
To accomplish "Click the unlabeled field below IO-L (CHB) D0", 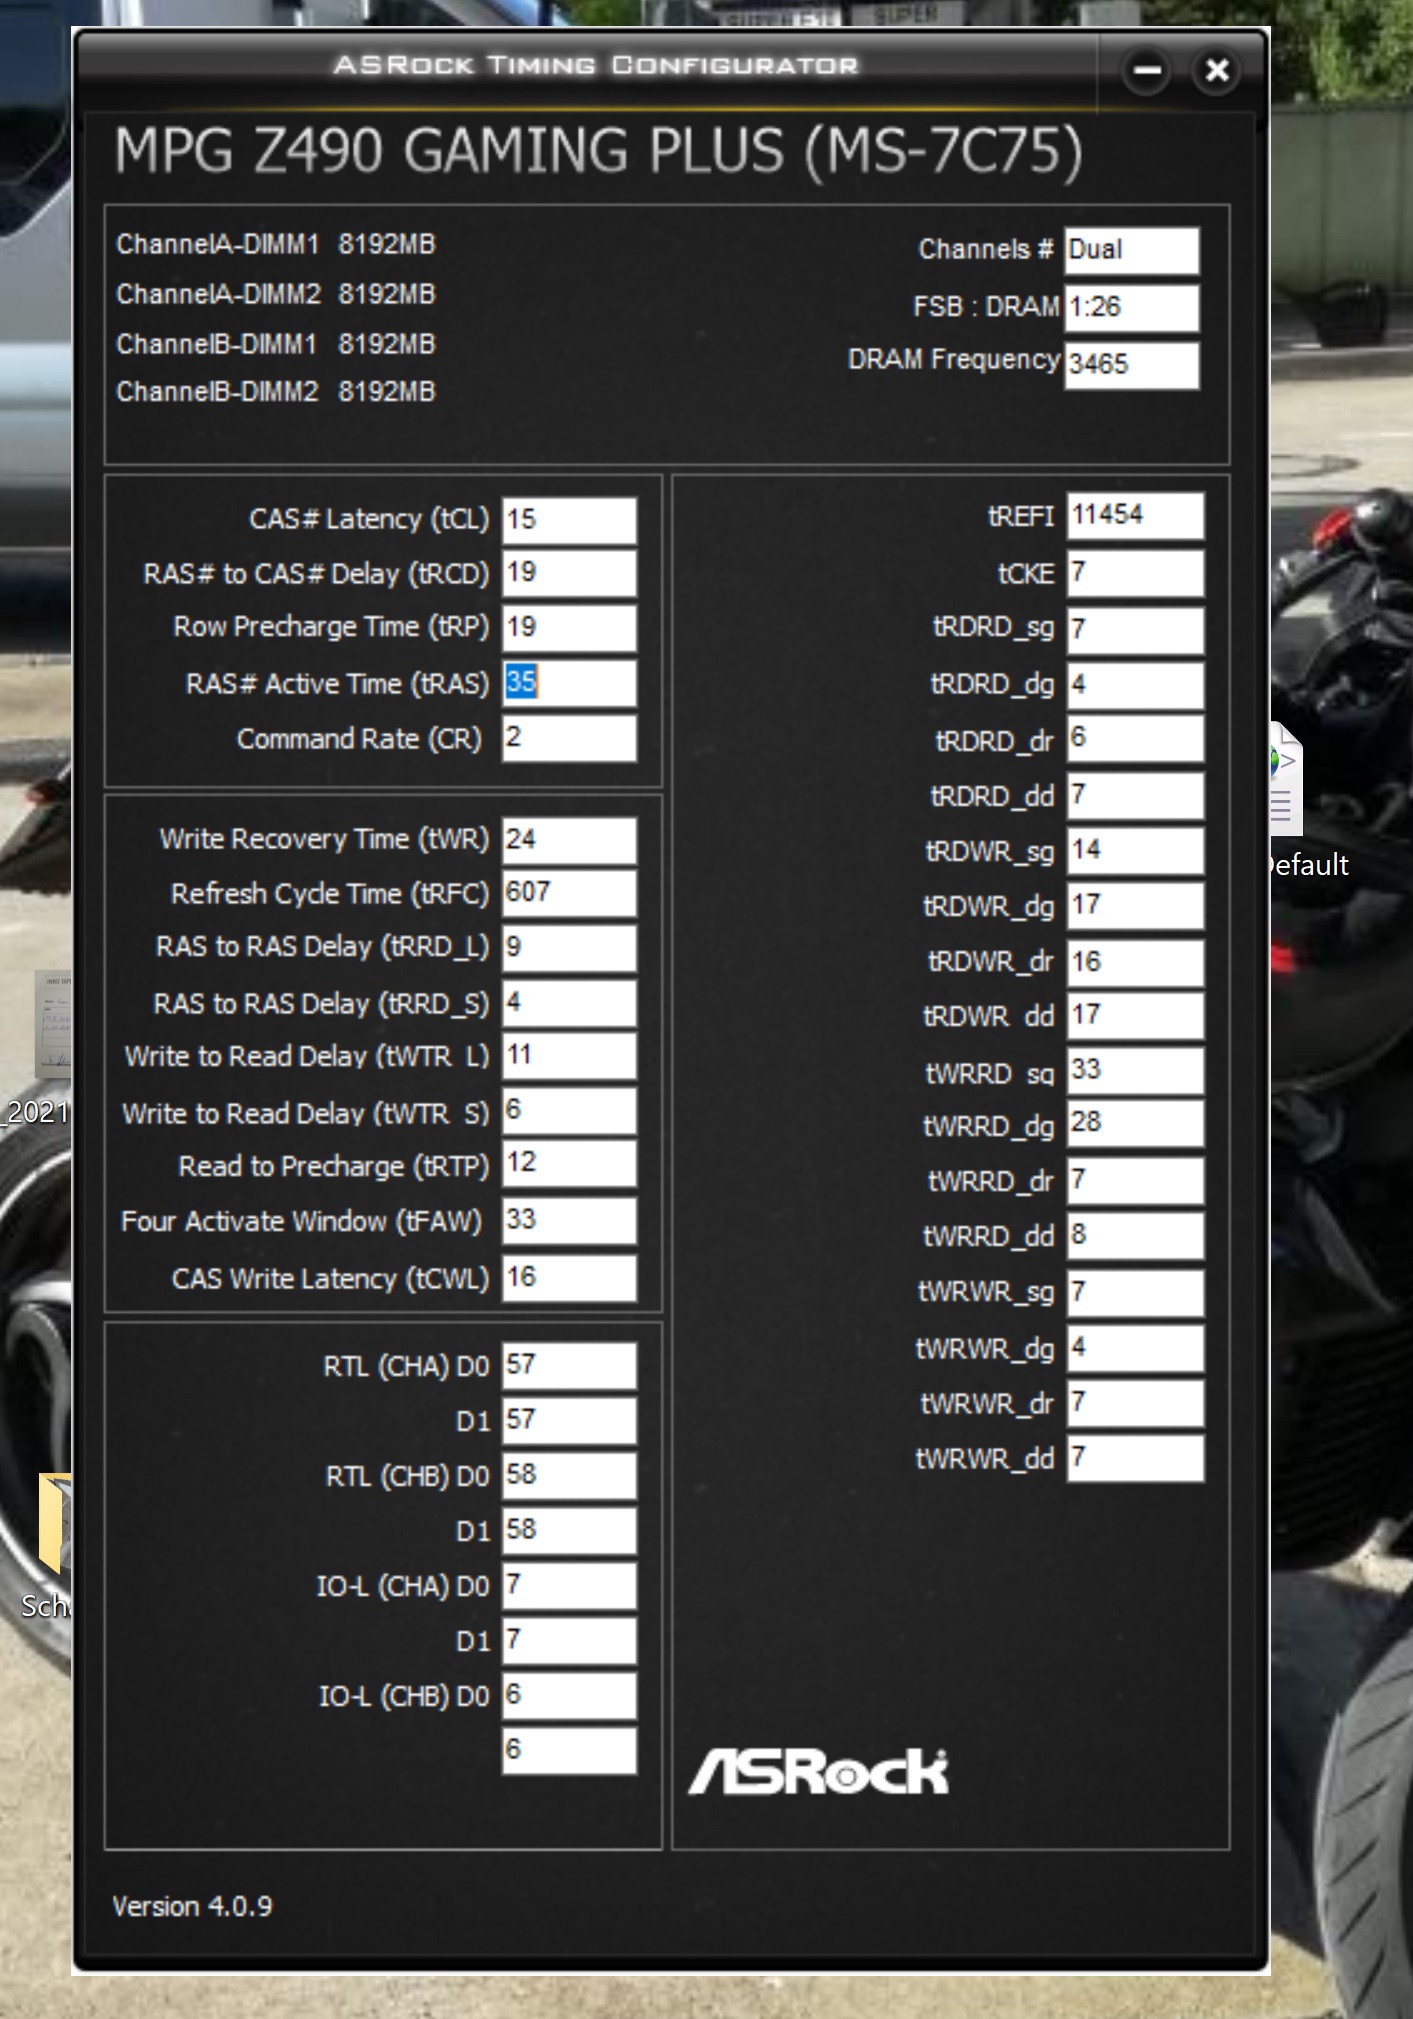I will pyautogui.click(x=569, y=1751).
